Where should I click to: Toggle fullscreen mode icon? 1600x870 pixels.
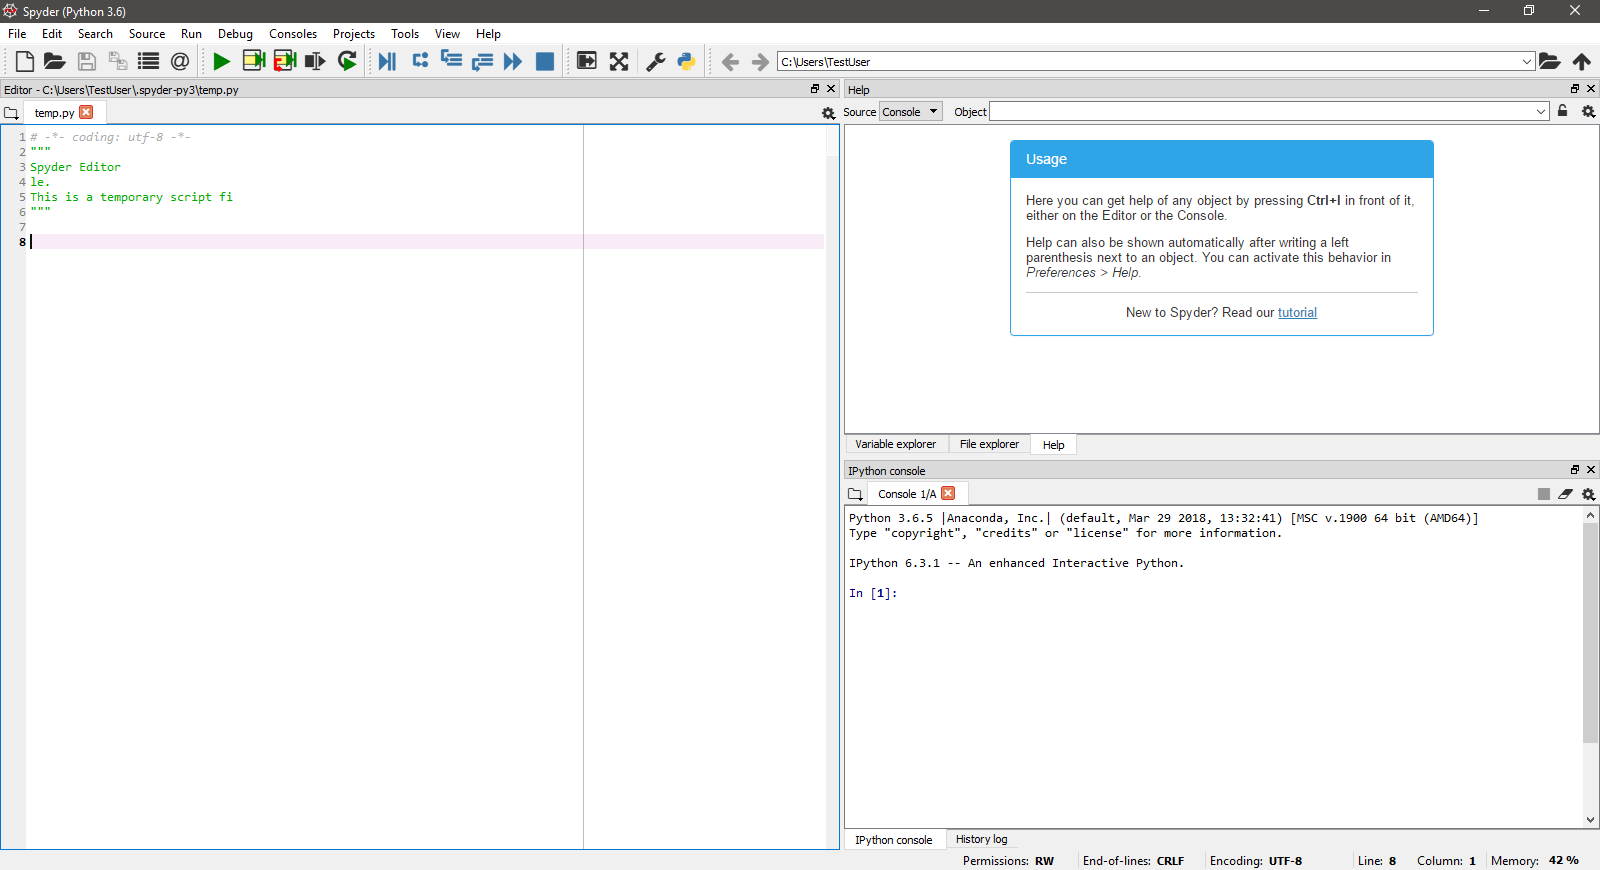tap(619, 61)
